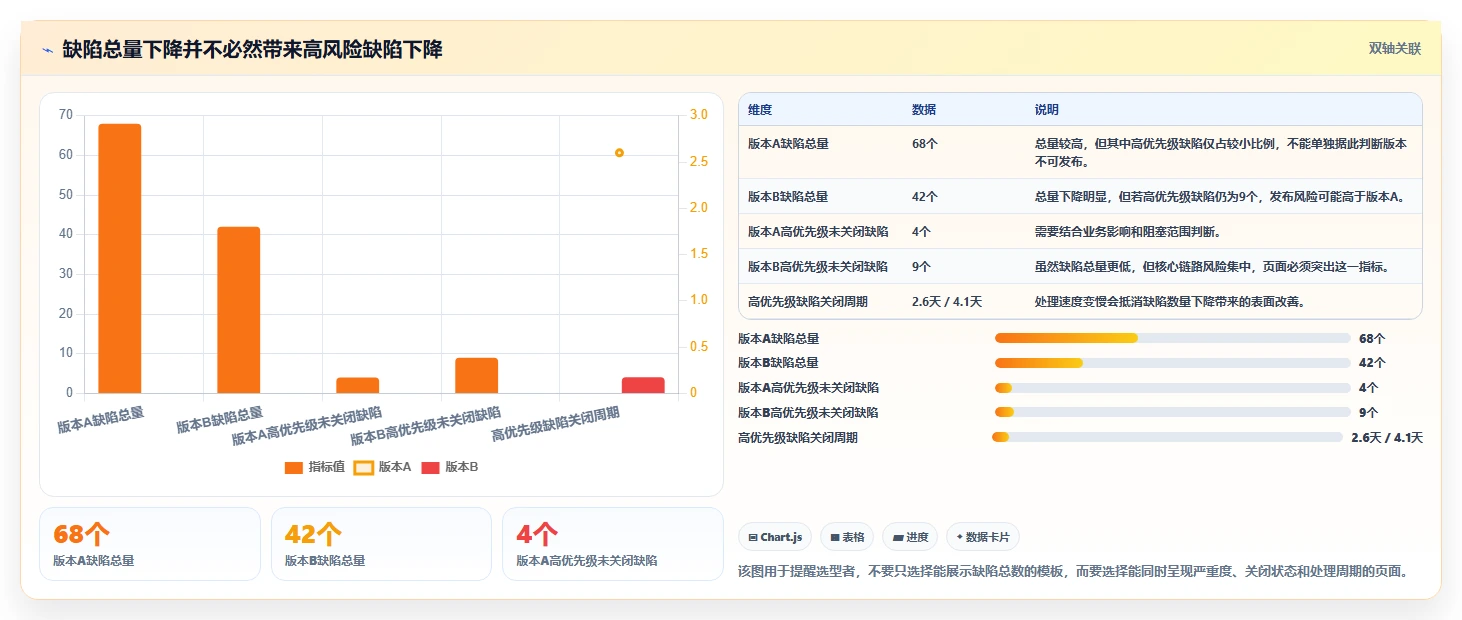The image size is (1462, 620).
Task: Click the 版本A高优先级未关闭缺陷 chart bar
Action: (357, 385)
